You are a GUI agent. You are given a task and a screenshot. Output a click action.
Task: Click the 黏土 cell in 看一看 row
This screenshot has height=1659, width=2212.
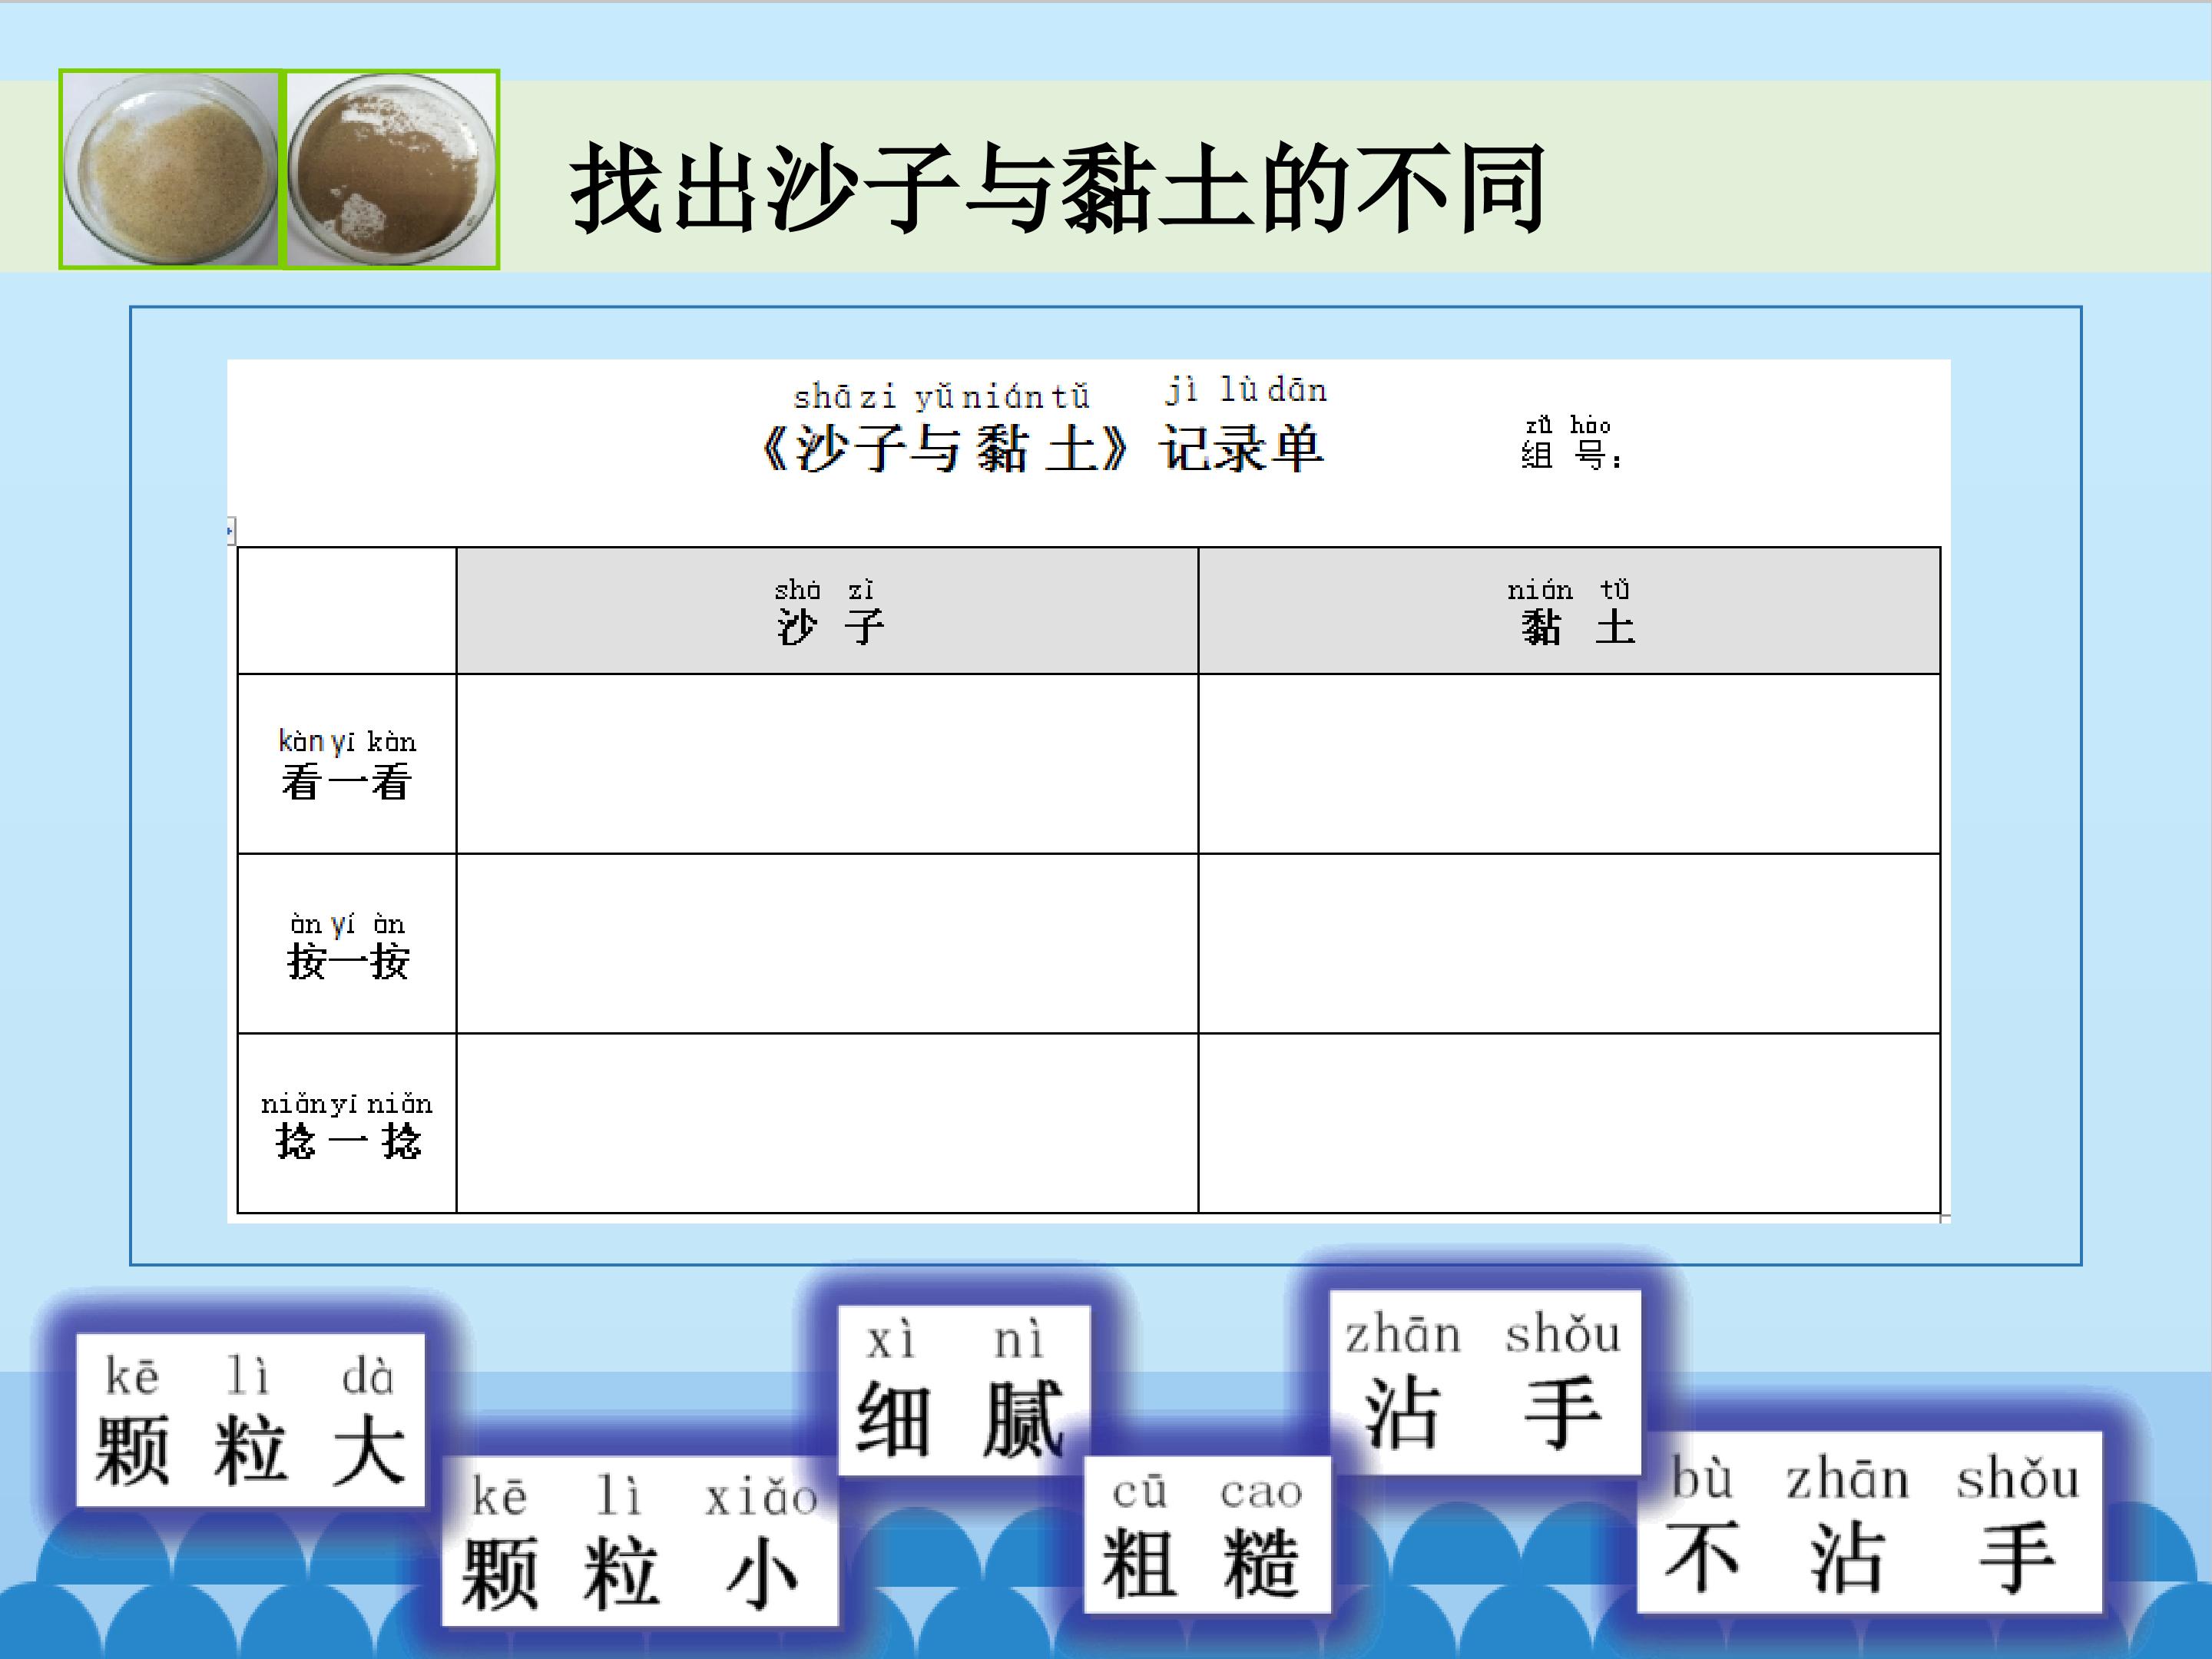pyautogui.click(x=1568, y=765)
